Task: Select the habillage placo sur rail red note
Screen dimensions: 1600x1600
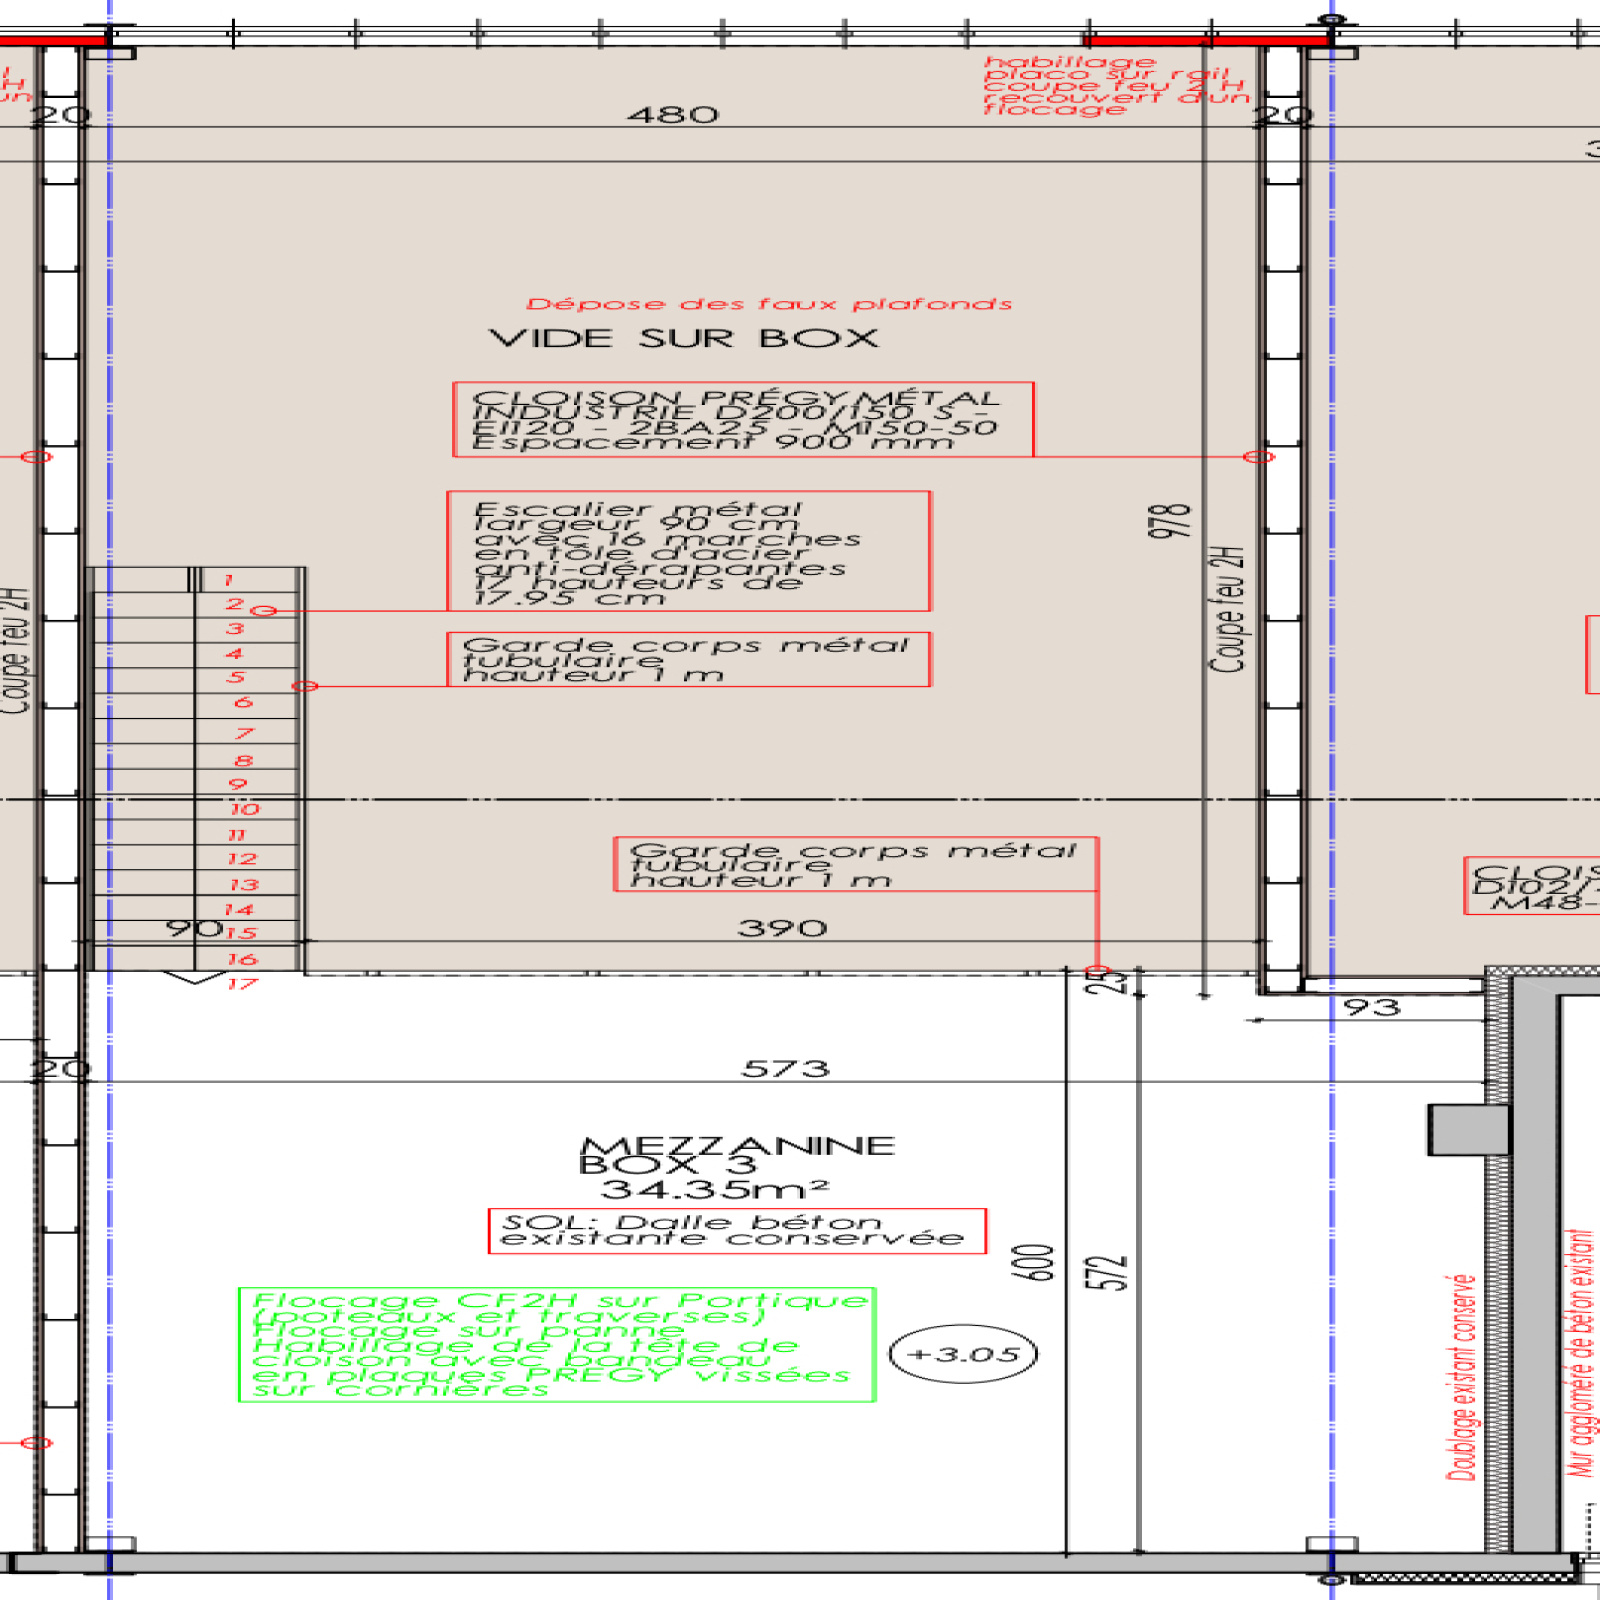Action: (1116, 86)
